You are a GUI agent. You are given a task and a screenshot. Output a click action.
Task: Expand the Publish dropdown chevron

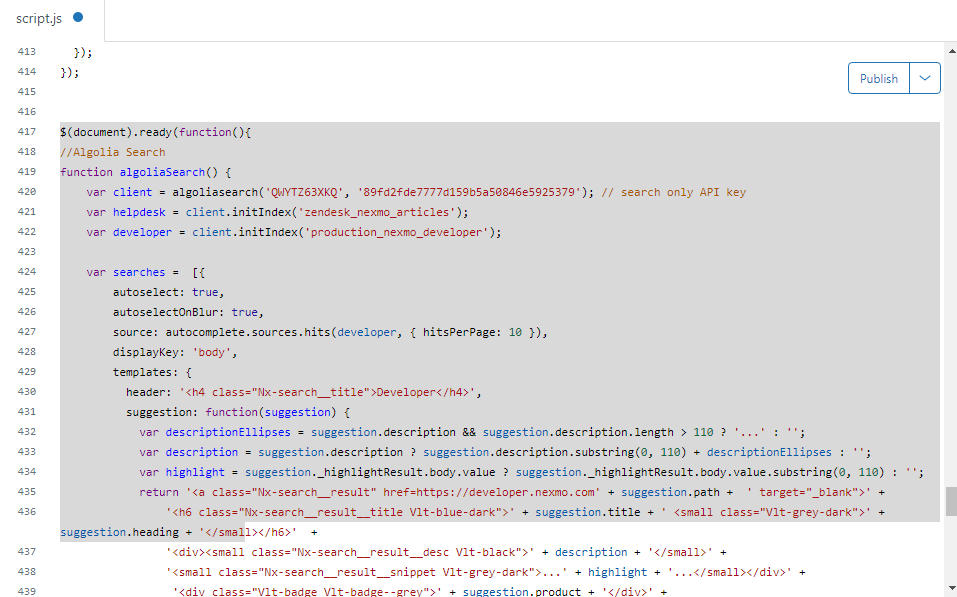click(x=925, y=79)
